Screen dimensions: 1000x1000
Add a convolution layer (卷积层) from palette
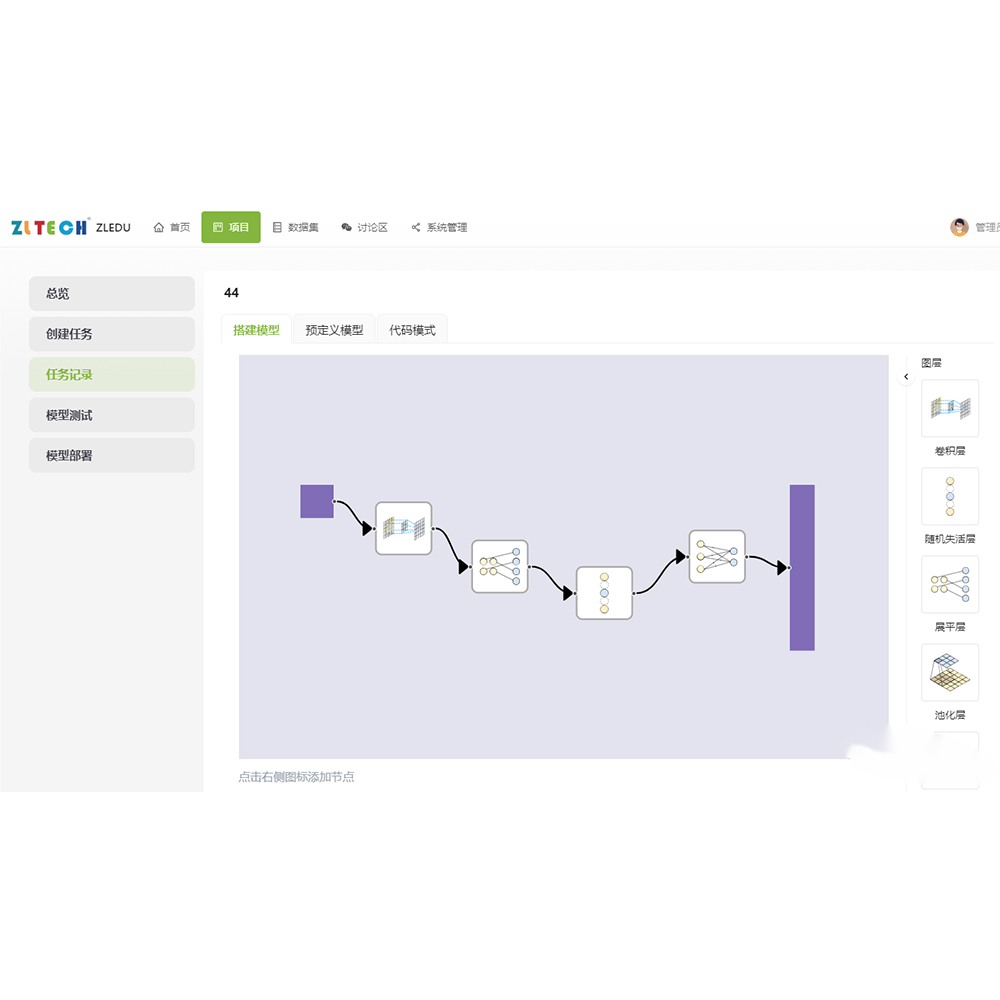tap(949, 408)
